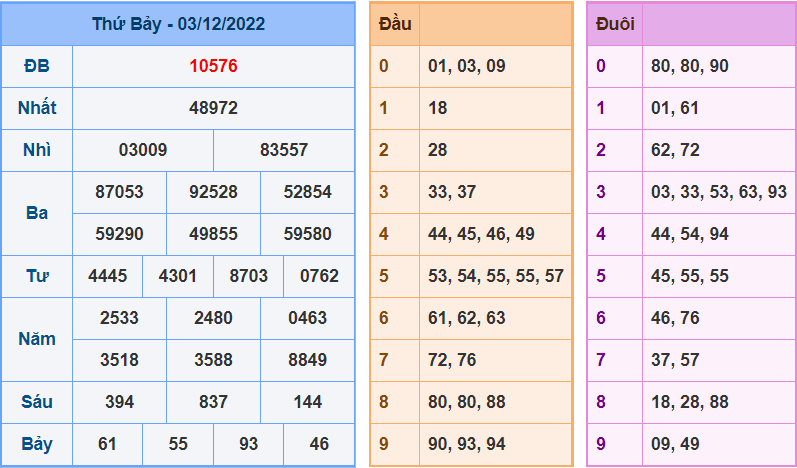Click the Đuôi column header
The height and width of the screenshot is (468, 797).
click(x=615, y=24)
